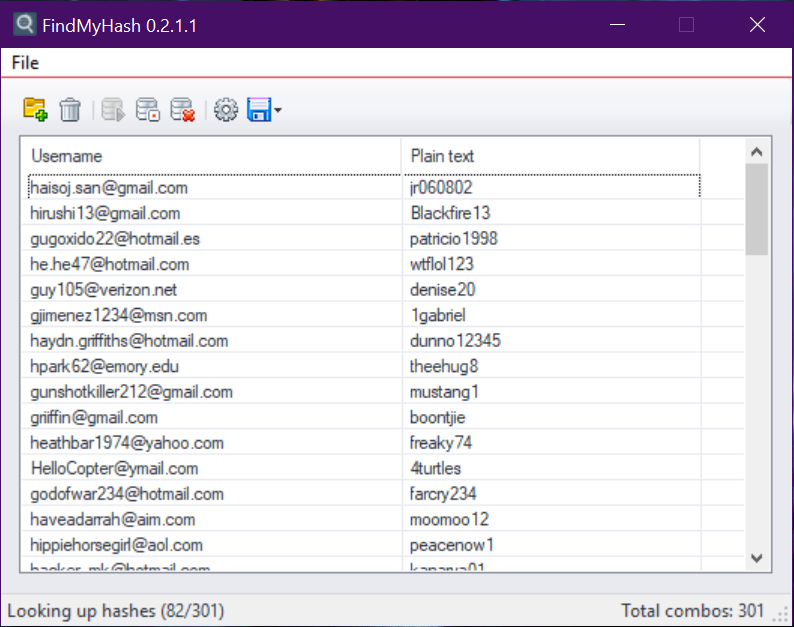Viewport: 794px width, 627px height.
Task: Click the Total combos status bar text
Action: (692, 610)
